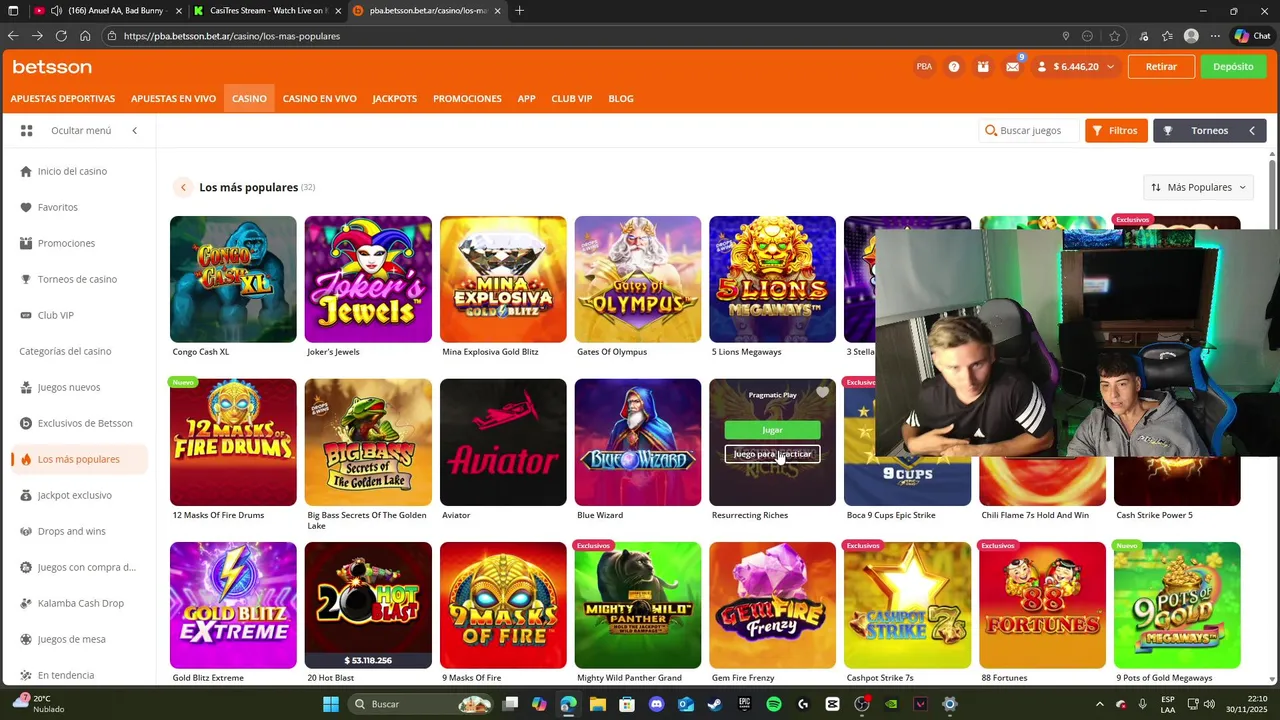1280x720 pixels.
Task: Collapse sidebar with Ocultar menú chevron
Action: point(134,131)
